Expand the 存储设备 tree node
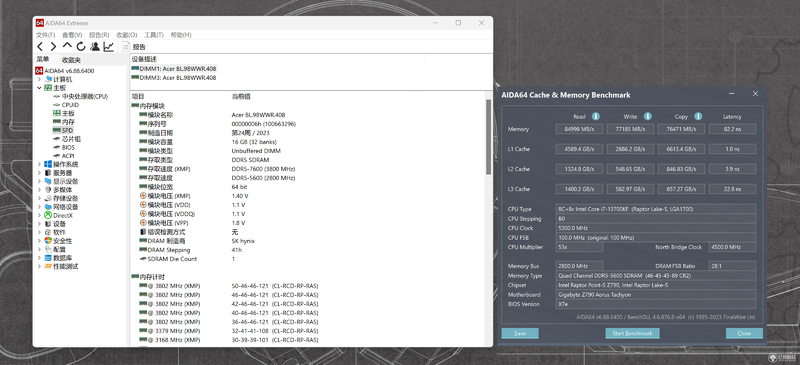800x365 pixels. (x=39, y=199)
